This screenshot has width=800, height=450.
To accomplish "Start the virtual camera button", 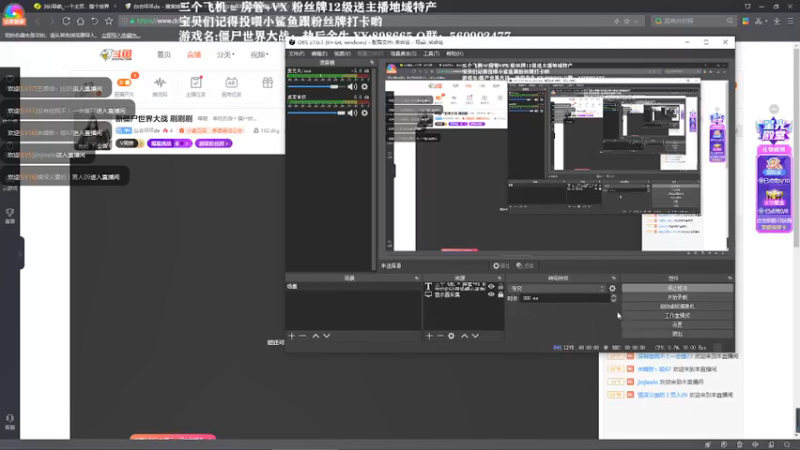I will [677, 307].
